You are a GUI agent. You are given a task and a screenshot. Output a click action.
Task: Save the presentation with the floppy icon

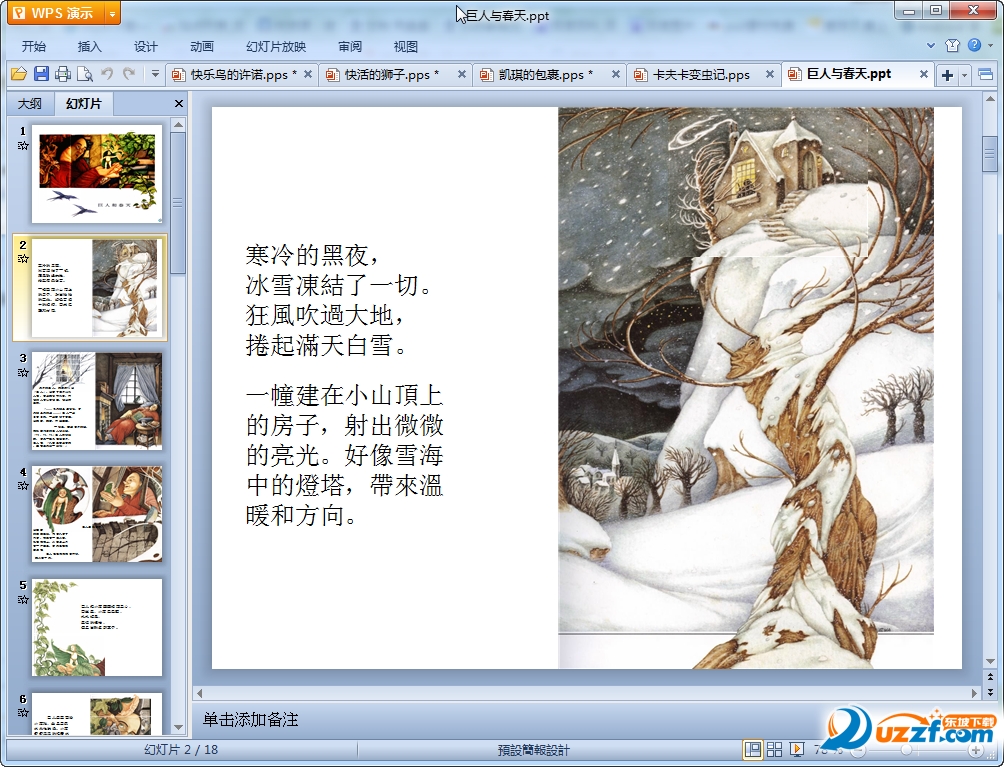pos(41,74)
